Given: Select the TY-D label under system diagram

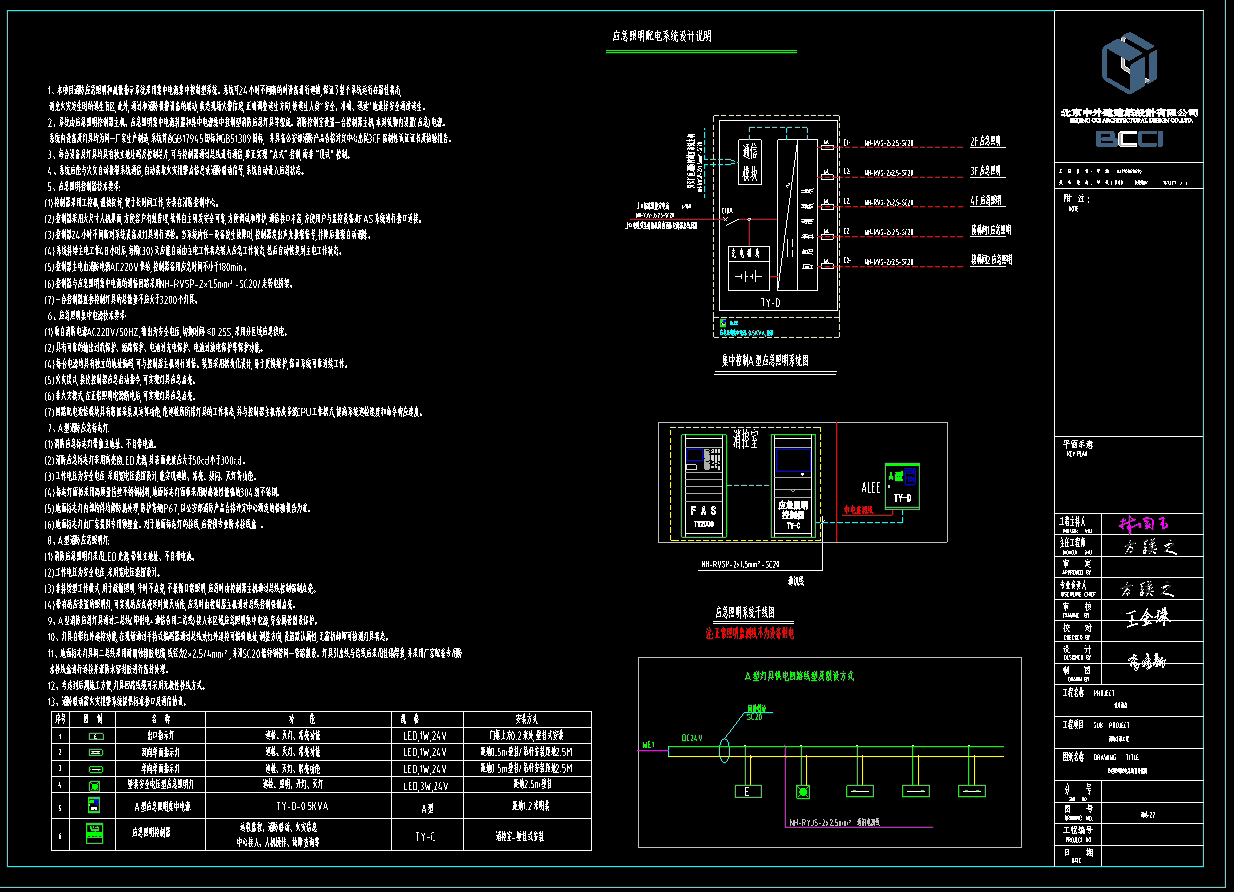Looking at the screenshot, I should coord(769,301).
